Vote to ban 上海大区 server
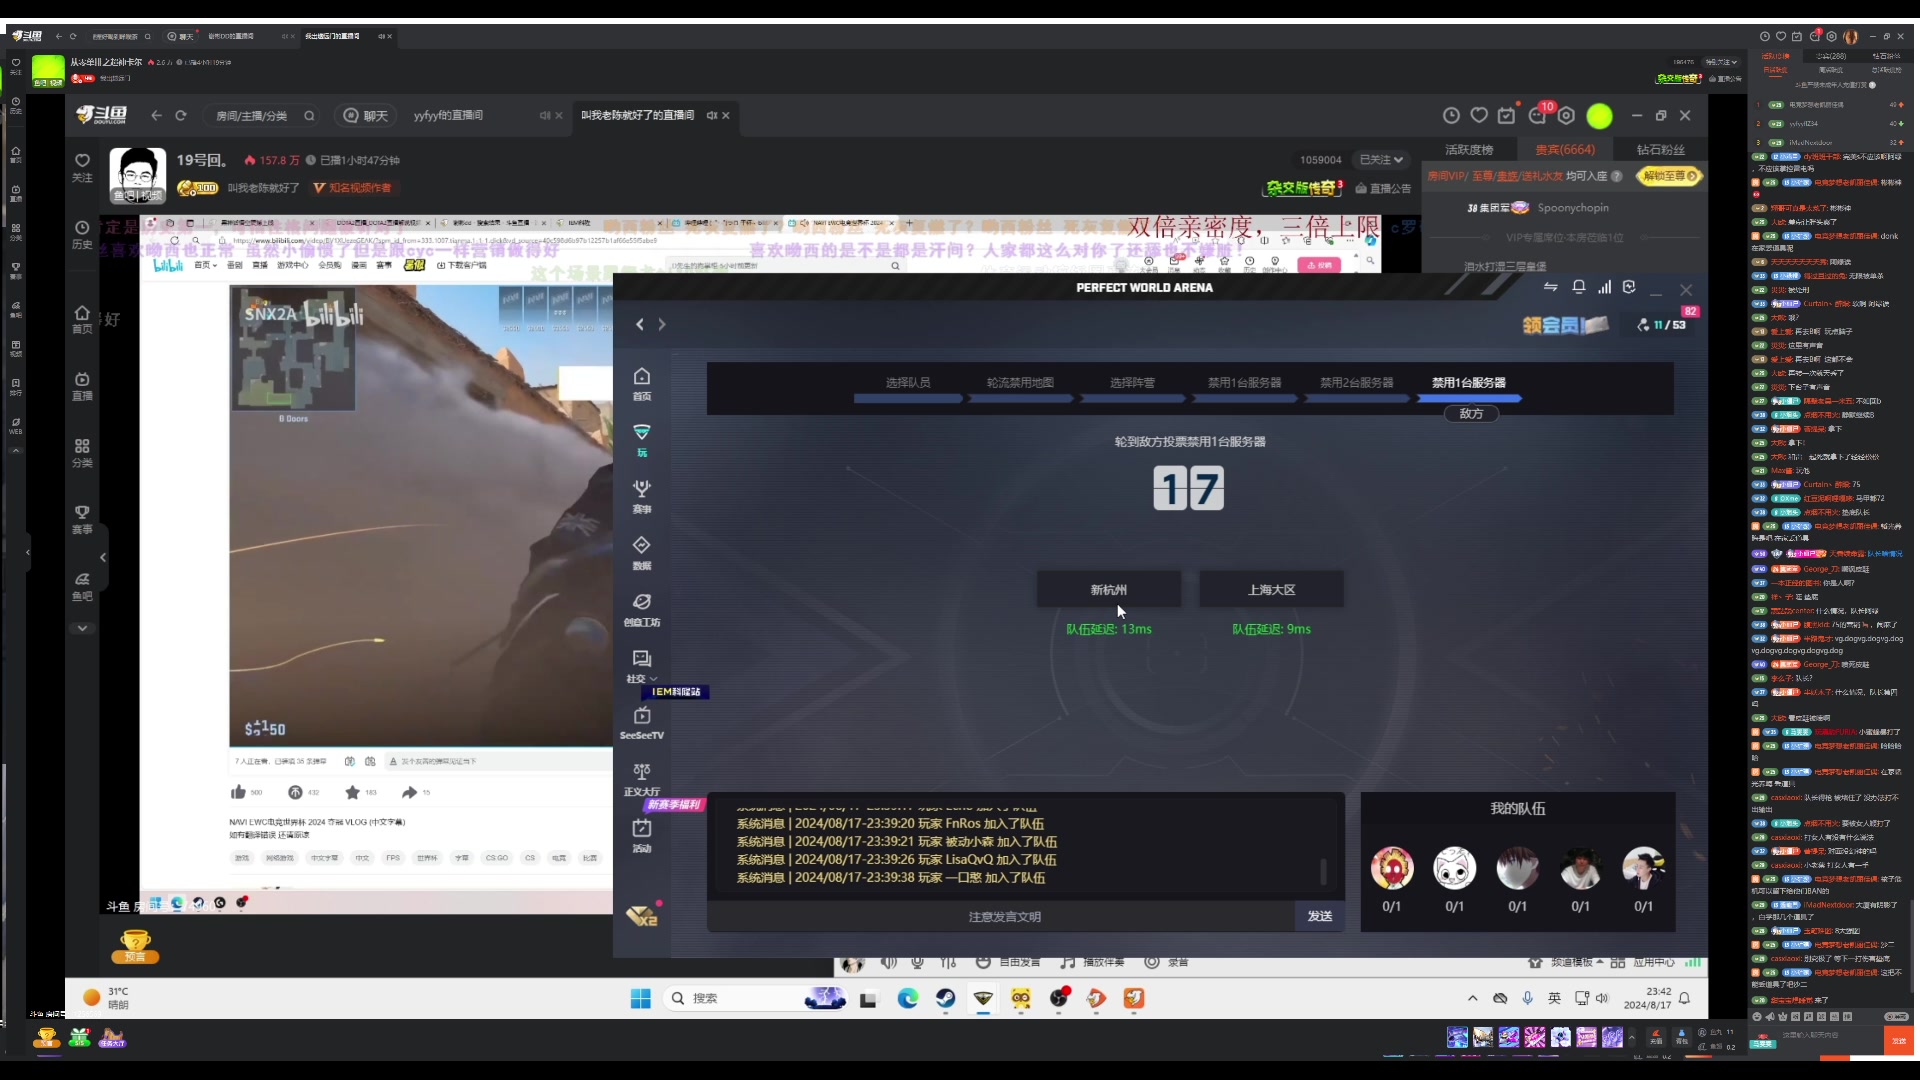This screenshot has width=1920, height=1080. 1271,590
